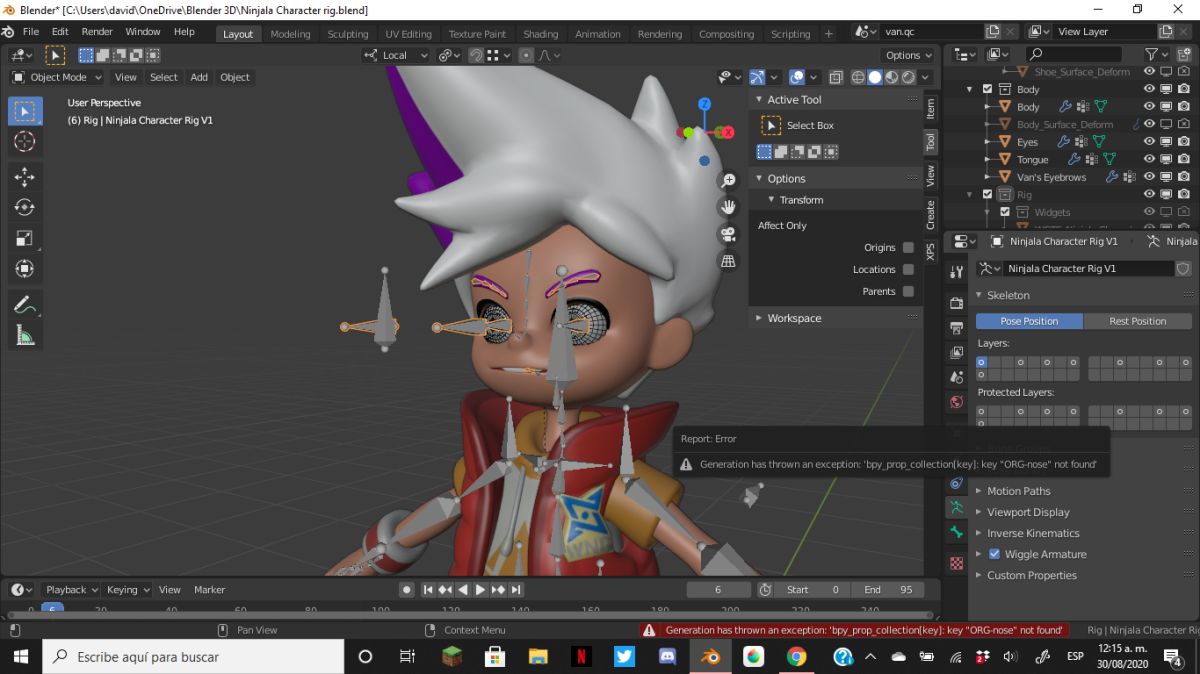This screenshot has width=1200, height=674.
Task: Open the Render properties tab icon
Action: click(x=957, y=303)
